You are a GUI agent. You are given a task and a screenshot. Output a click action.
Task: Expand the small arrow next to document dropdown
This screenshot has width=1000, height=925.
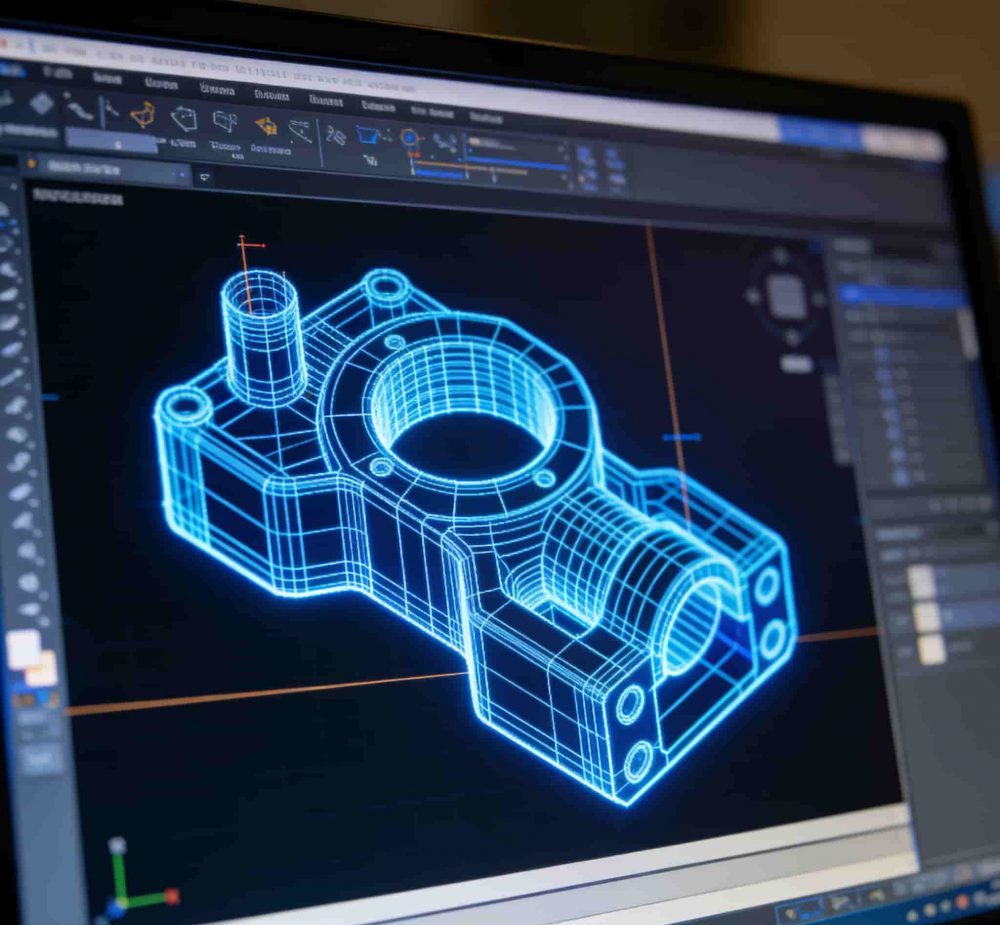pos(205,177)
